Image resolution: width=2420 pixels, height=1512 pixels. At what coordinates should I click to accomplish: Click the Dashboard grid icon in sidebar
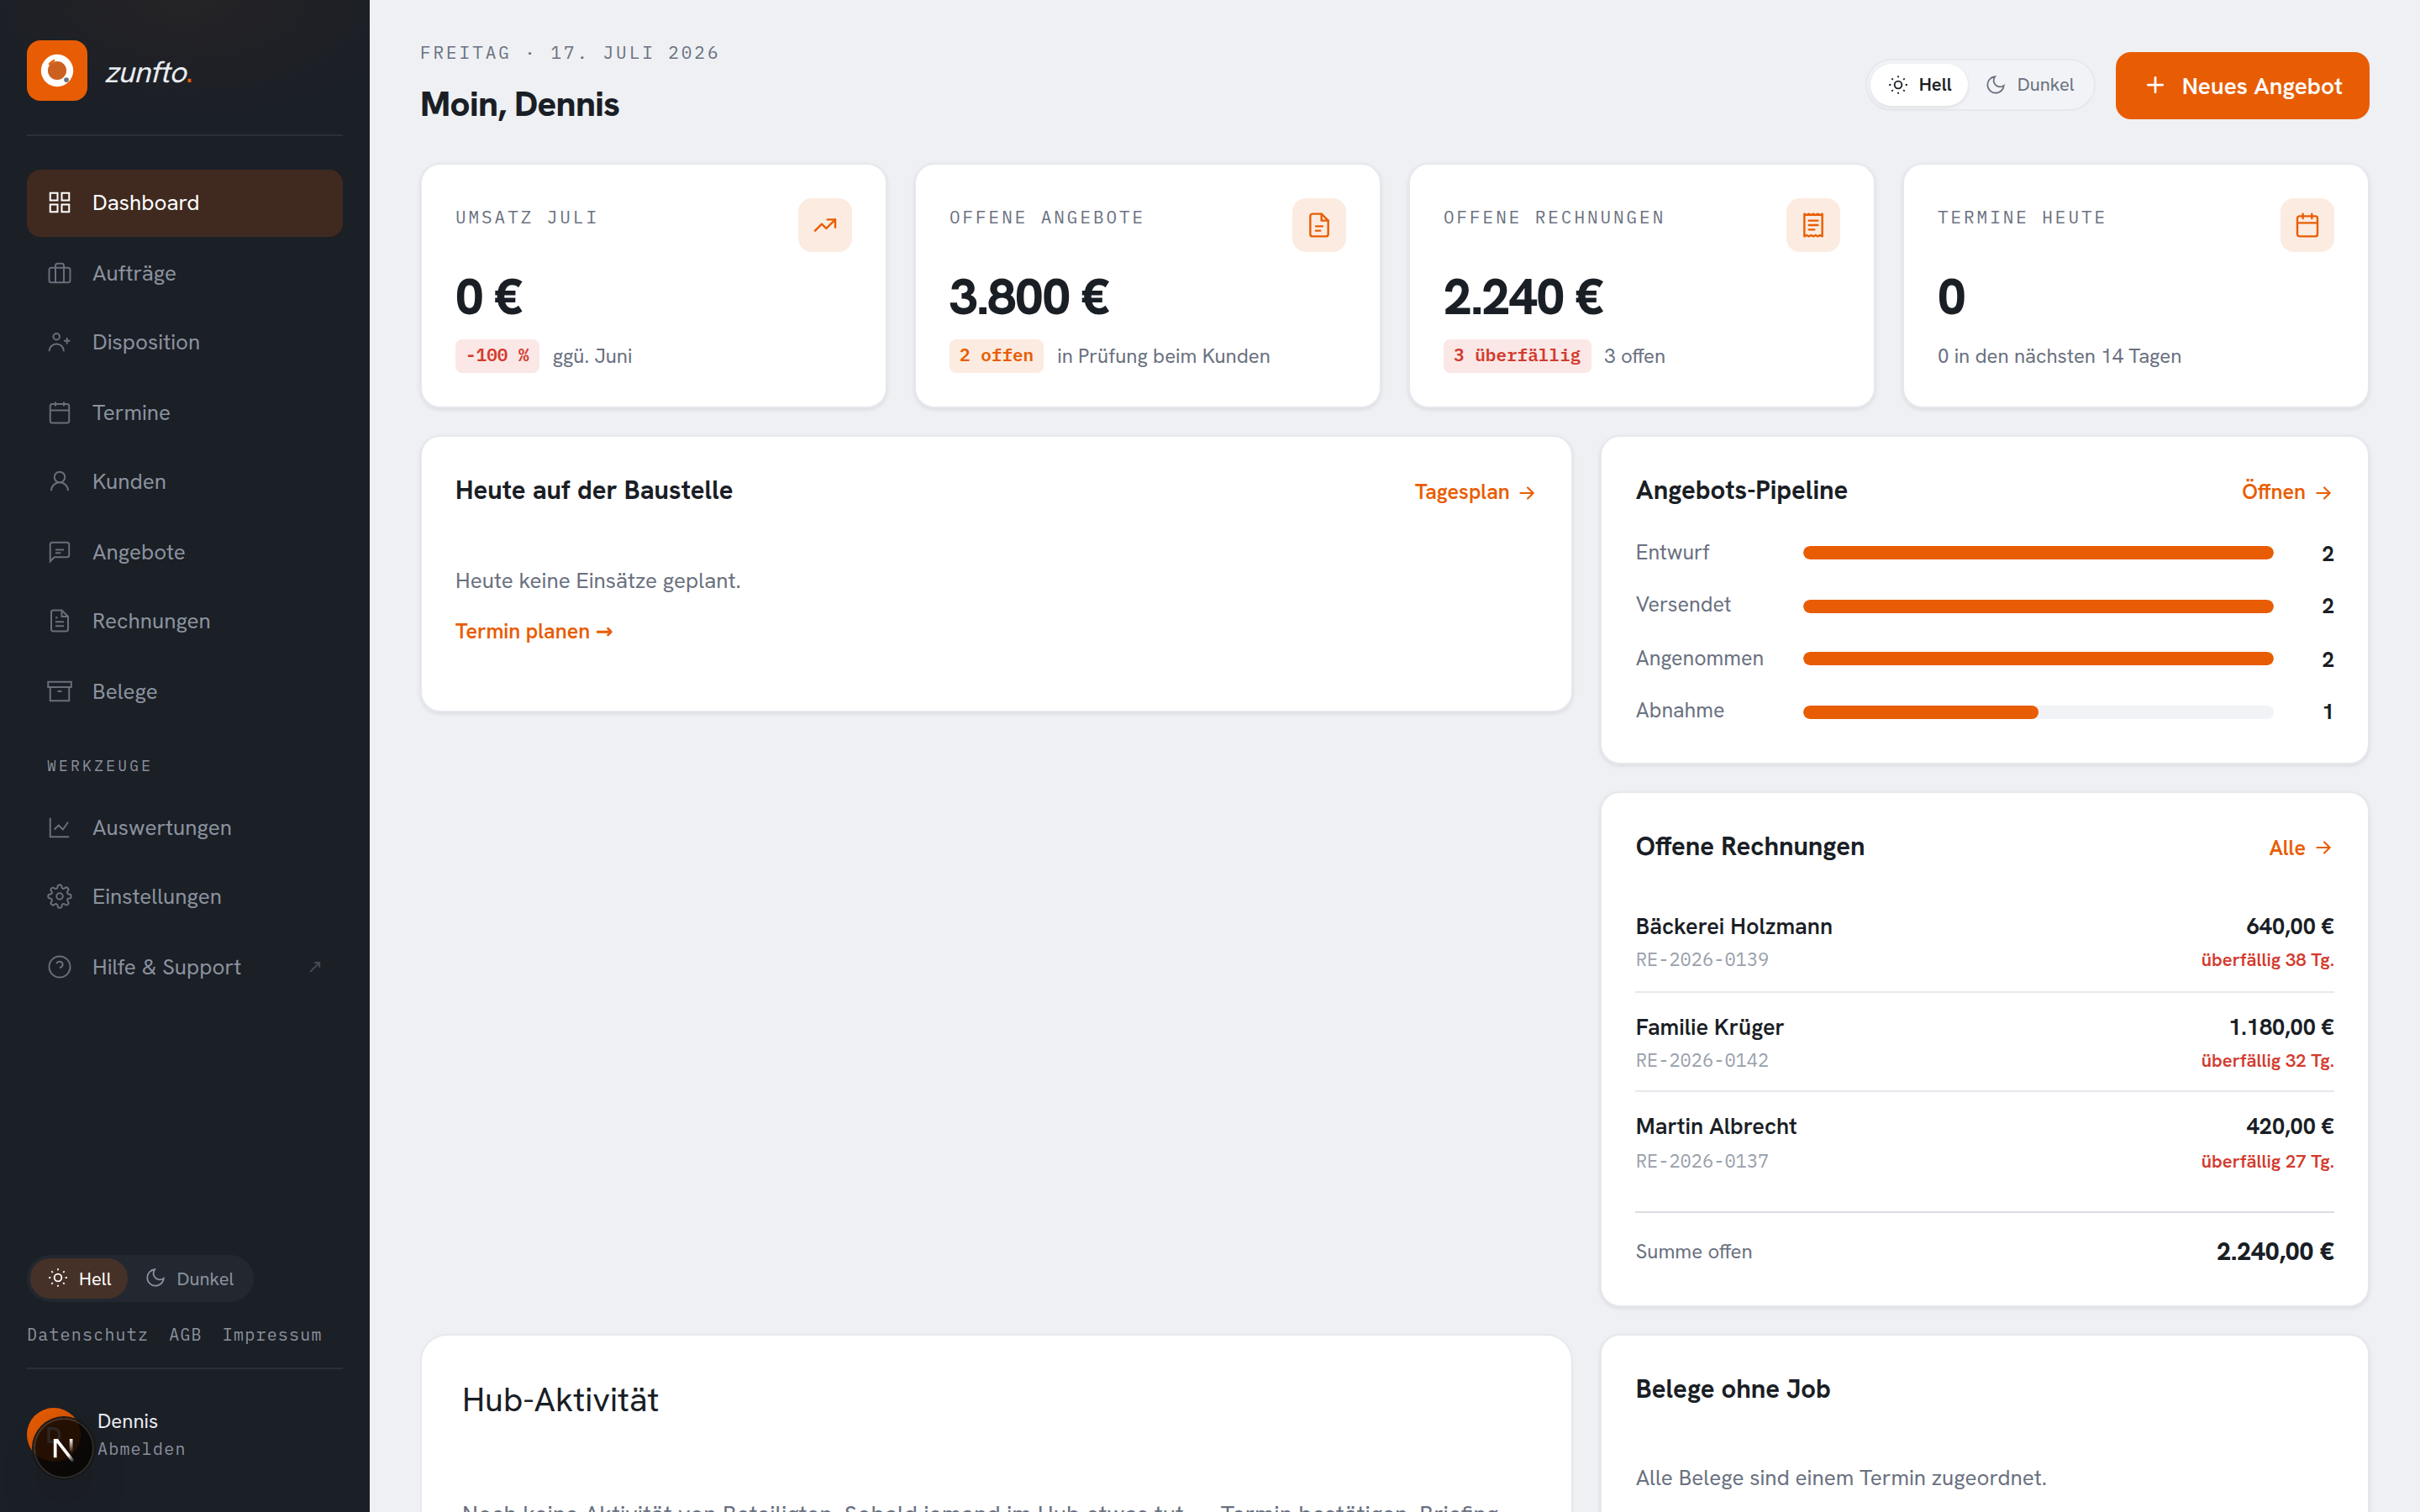pos(60,203)
